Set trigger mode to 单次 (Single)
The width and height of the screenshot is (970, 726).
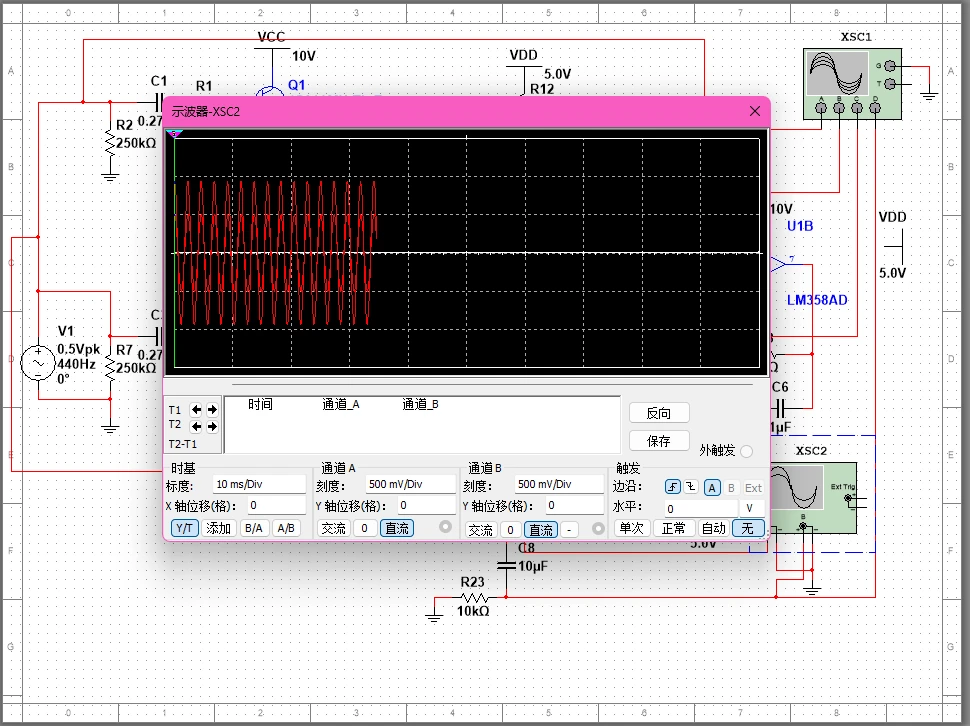(x=632, y=528)
